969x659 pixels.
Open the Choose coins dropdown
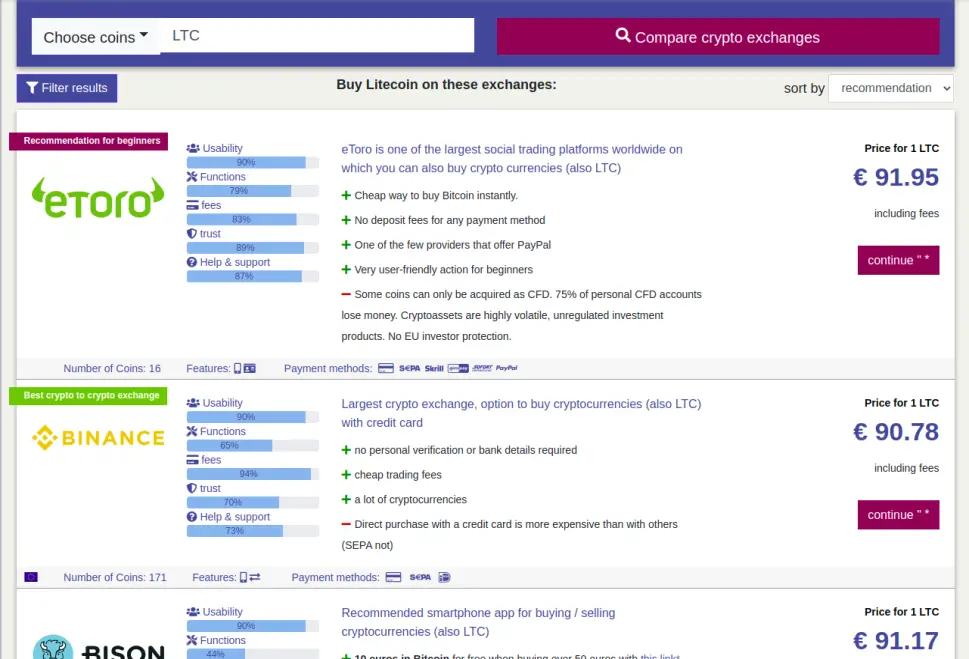[x=96, y=36]
